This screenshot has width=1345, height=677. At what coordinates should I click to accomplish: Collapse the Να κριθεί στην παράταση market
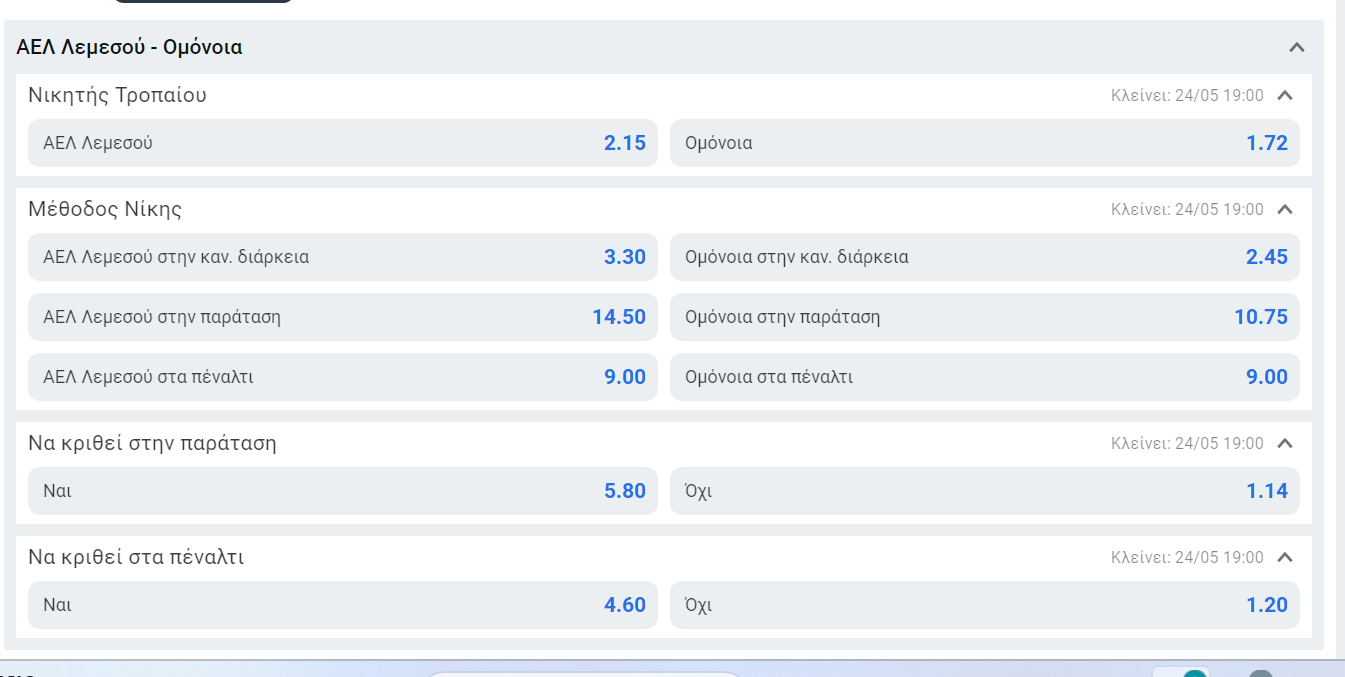pos(1286,444)
